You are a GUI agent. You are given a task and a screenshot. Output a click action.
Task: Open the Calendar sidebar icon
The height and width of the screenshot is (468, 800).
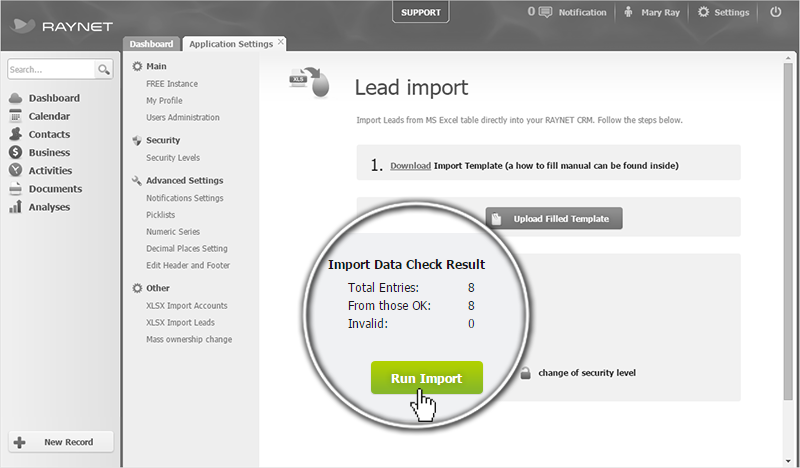16,116
